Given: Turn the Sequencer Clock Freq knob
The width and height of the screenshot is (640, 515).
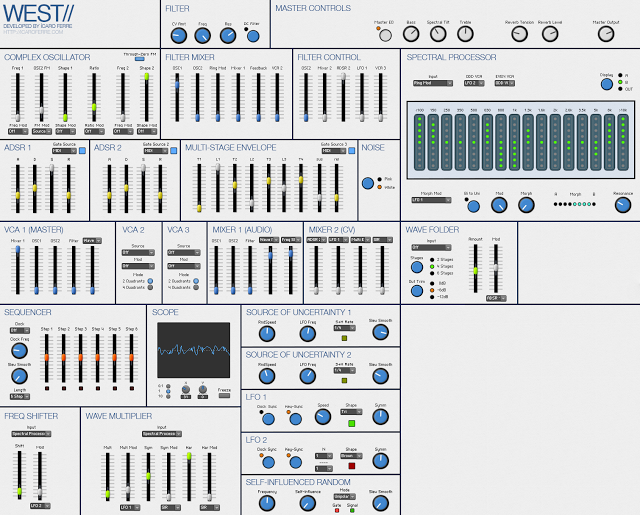Looking at the screenshot, I should pos(19,351).
